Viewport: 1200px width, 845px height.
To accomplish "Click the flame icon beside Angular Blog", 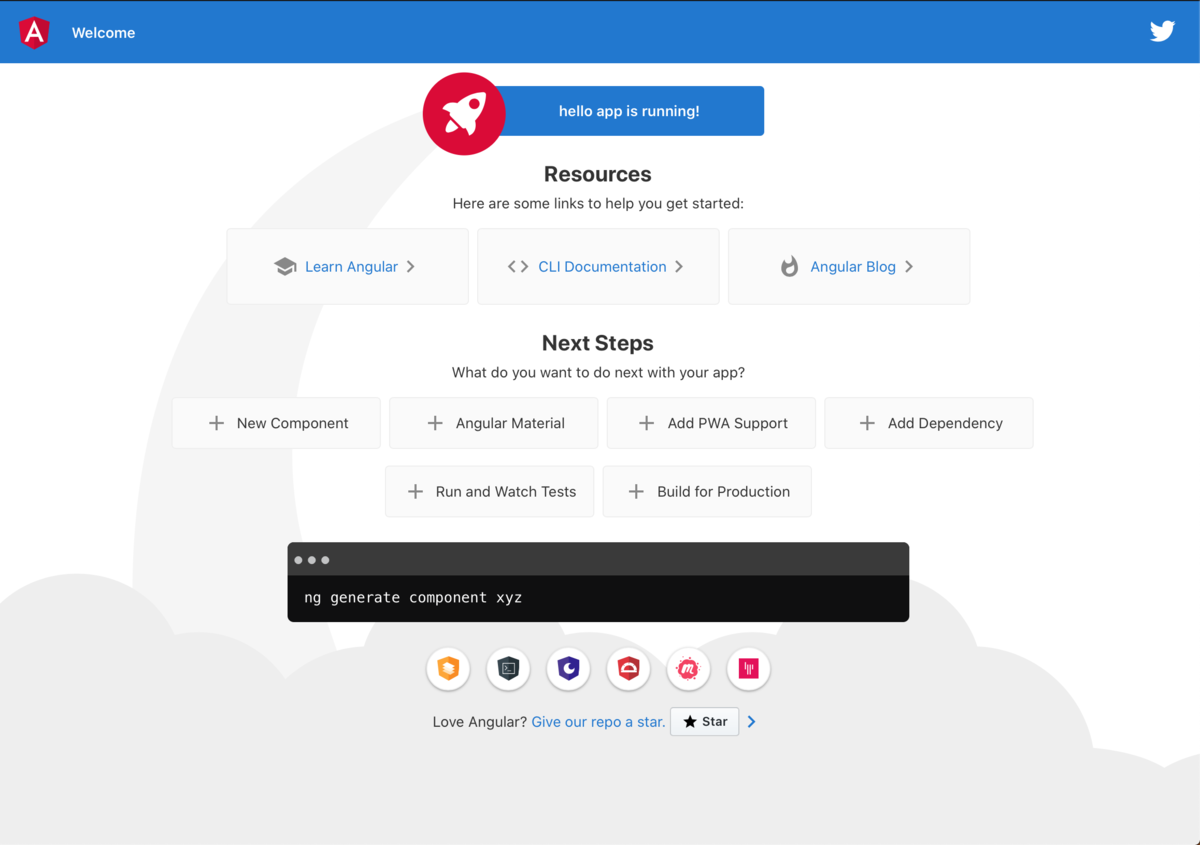I will [790, 267].
